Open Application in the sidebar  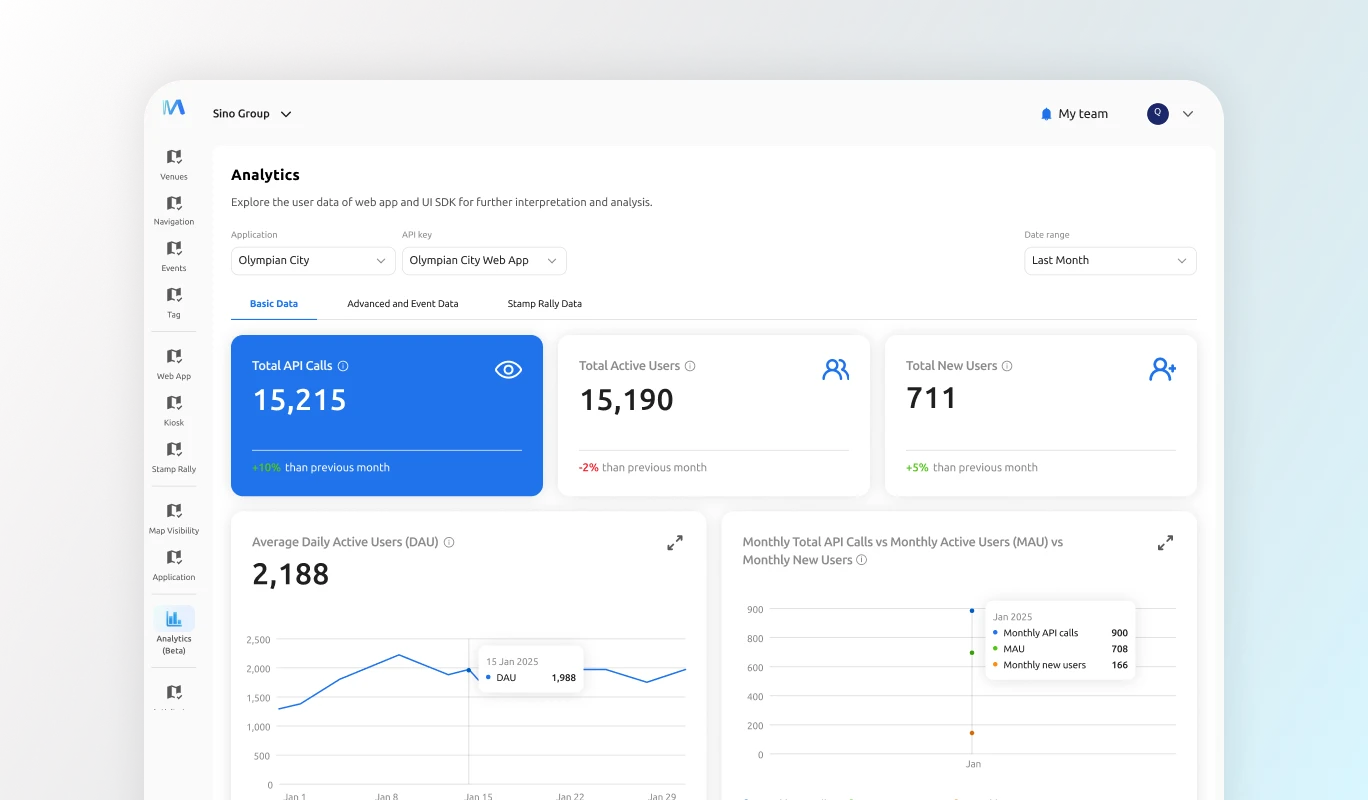coord(174,565)
